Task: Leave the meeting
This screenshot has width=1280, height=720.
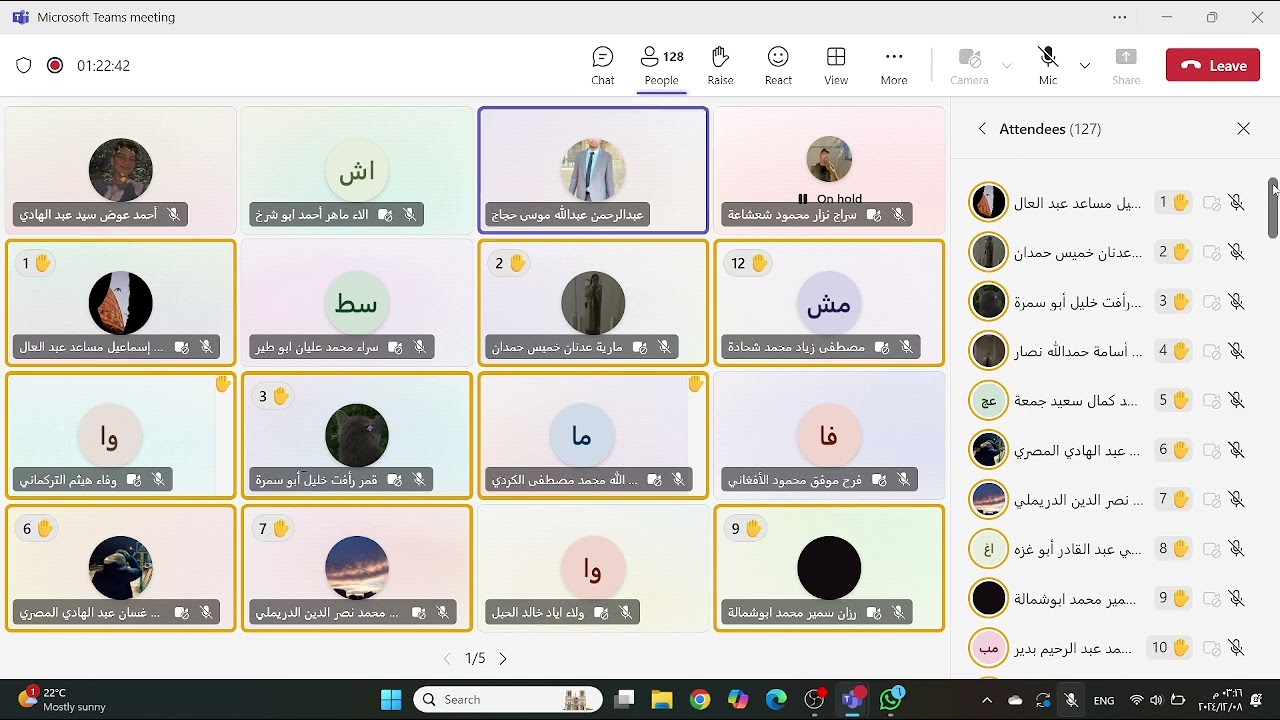Action: 1213,65
